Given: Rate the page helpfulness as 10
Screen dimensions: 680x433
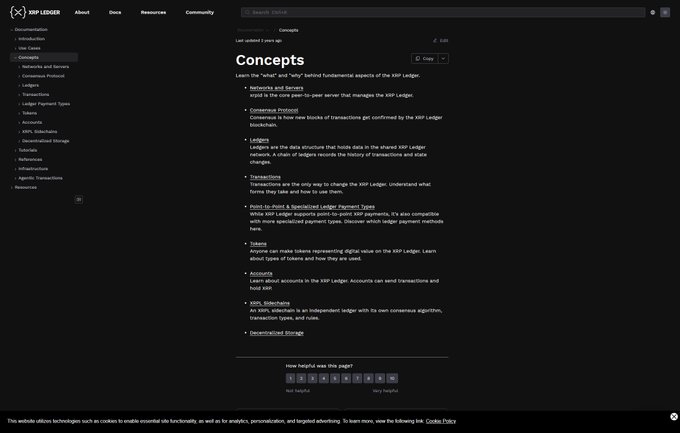Looking at the screenshot, I should pos(392,378).
